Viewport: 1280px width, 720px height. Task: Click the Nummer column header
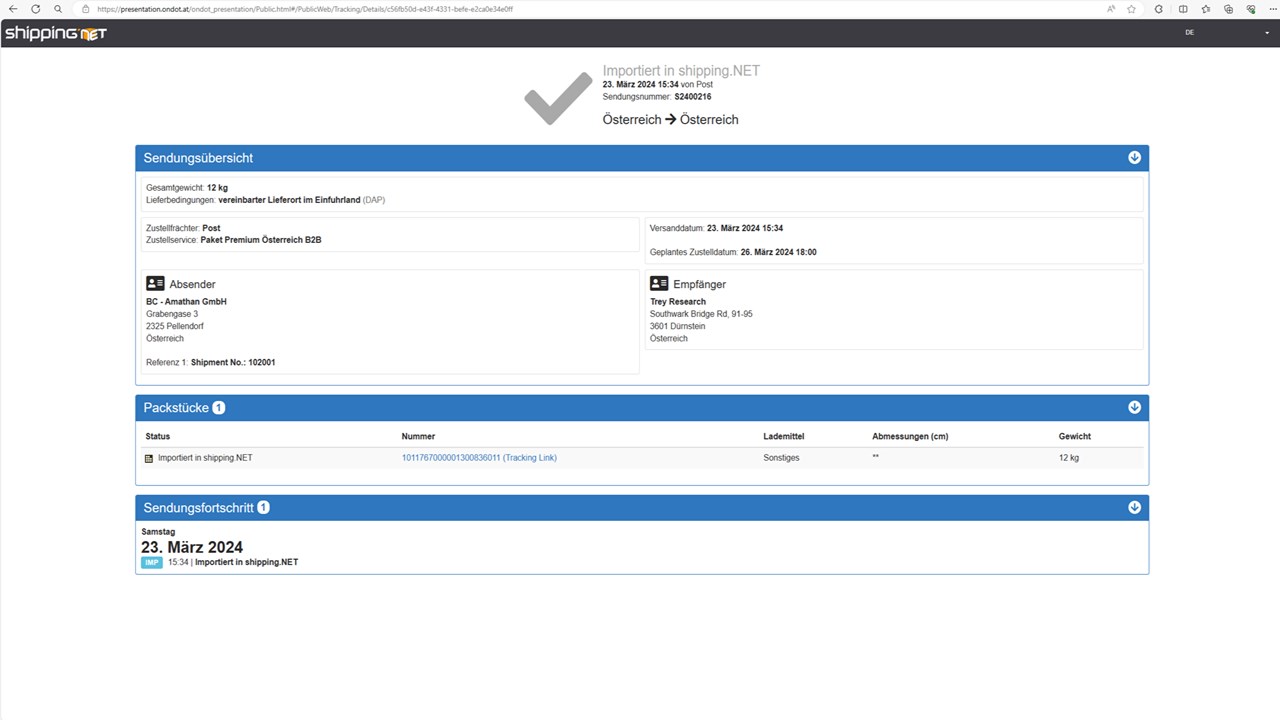point(418,436)
